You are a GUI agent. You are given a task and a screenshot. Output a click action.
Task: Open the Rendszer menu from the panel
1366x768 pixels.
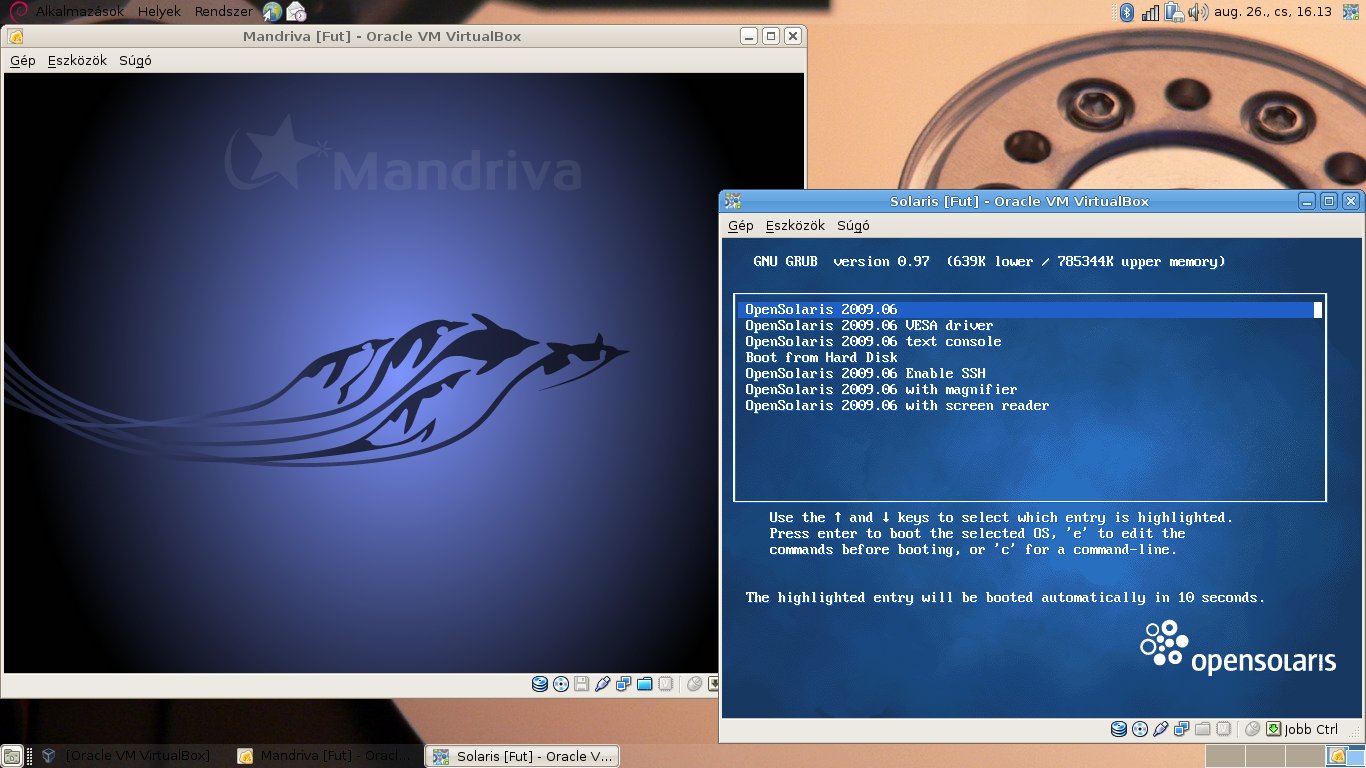[224, 12]
